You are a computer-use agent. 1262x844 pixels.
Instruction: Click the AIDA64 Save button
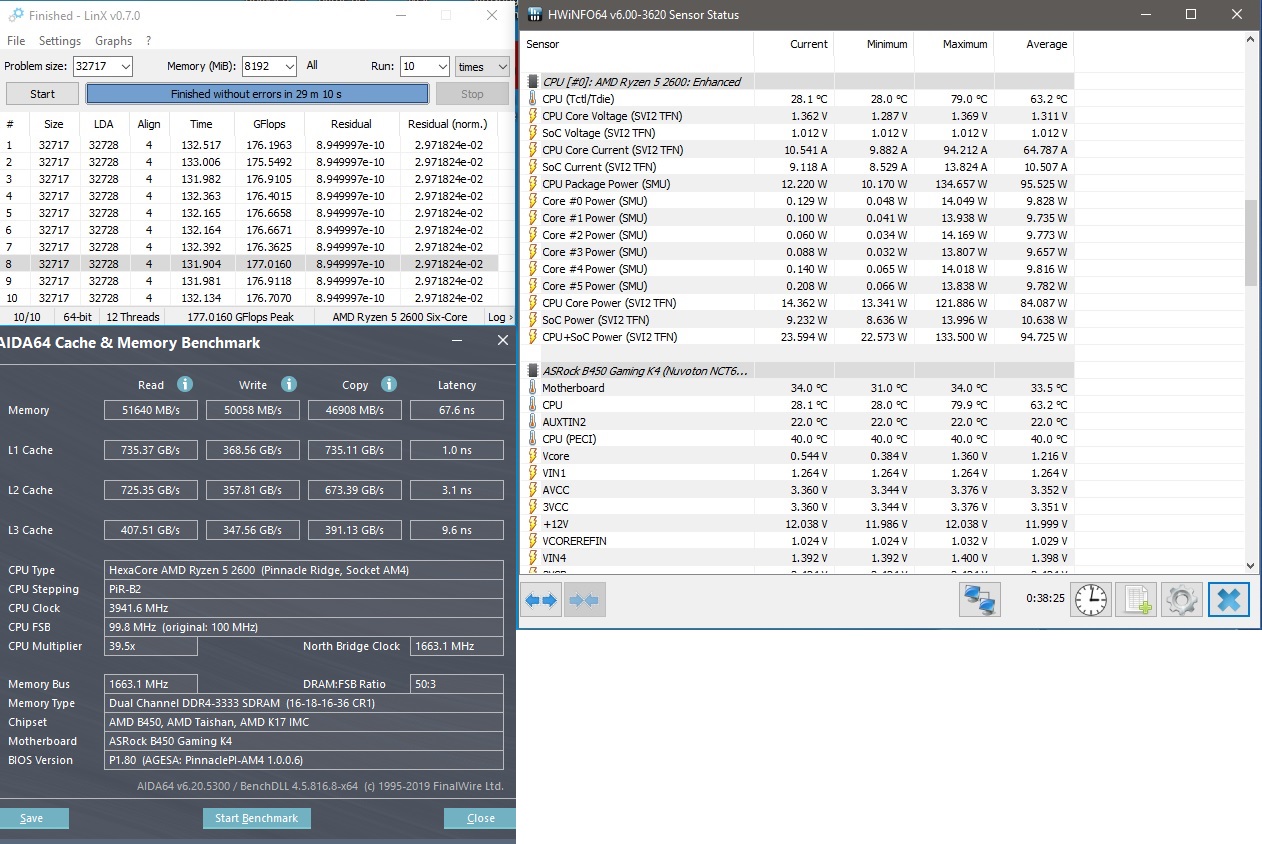click(x=32, y=818)
